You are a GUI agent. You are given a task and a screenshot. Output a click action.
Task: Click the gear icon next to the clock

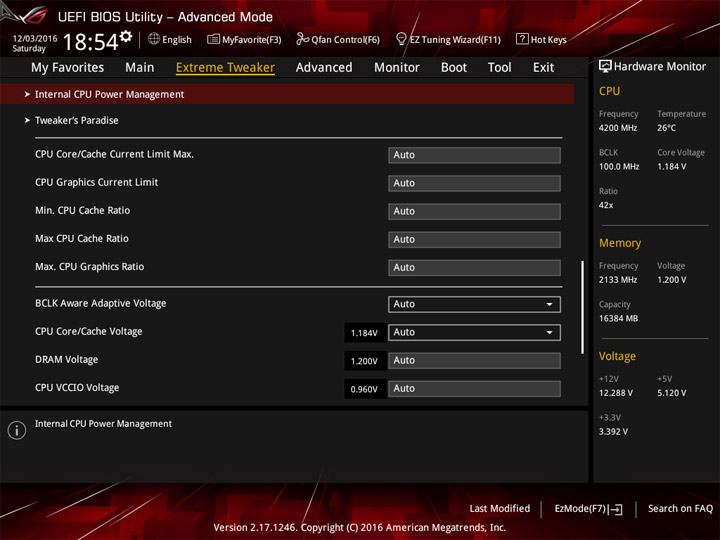[126, 37]
